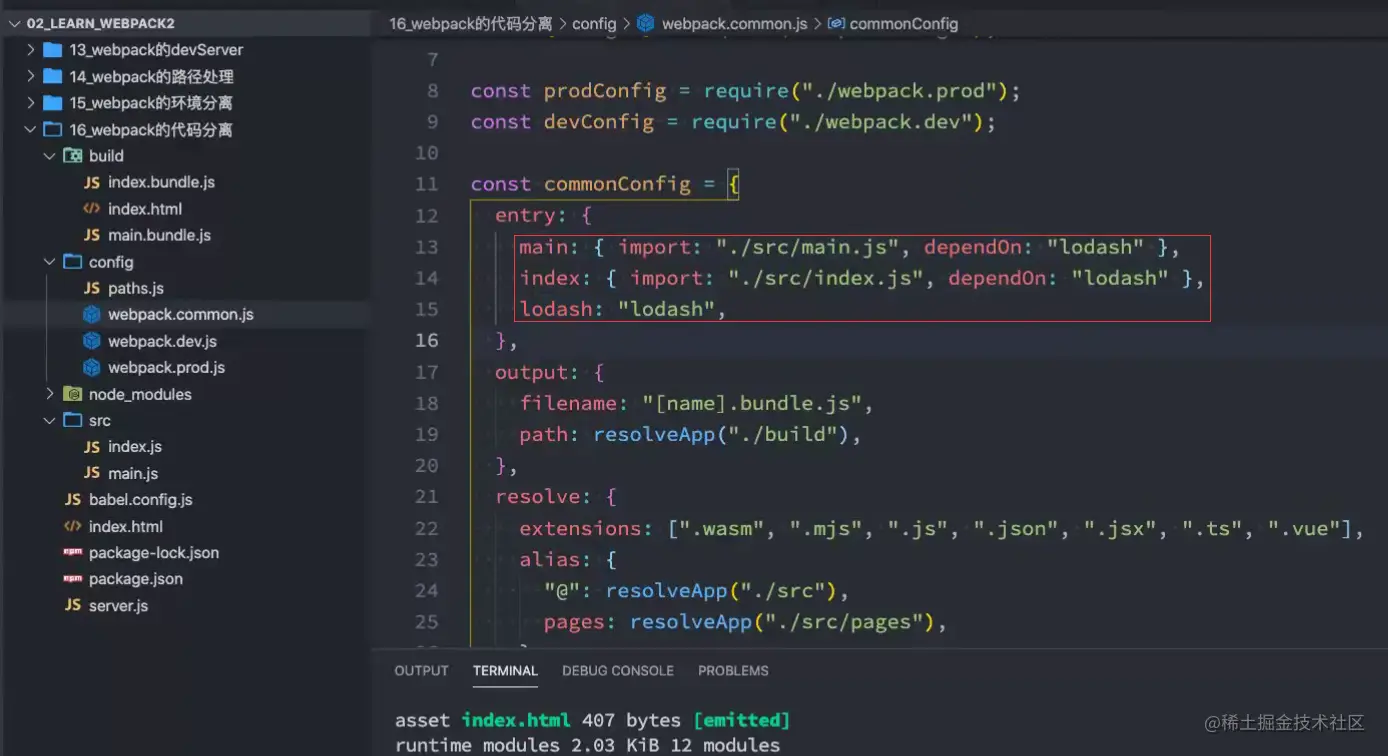Click the config folder icon

coord(72,262)
